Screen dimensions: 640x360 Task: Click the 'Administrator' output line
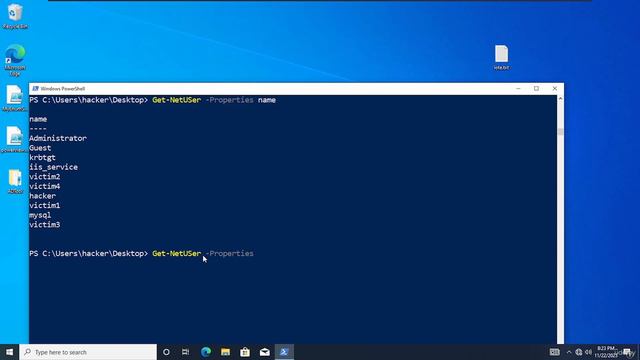click(58, 138)
